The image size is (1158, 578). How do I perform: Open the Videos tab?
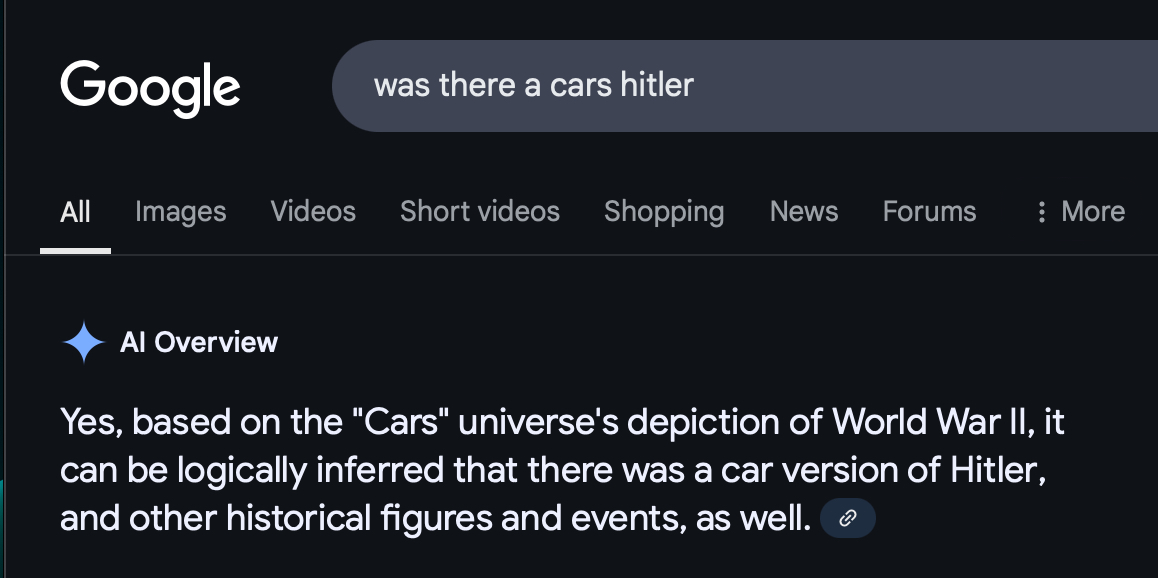point(313,212)
